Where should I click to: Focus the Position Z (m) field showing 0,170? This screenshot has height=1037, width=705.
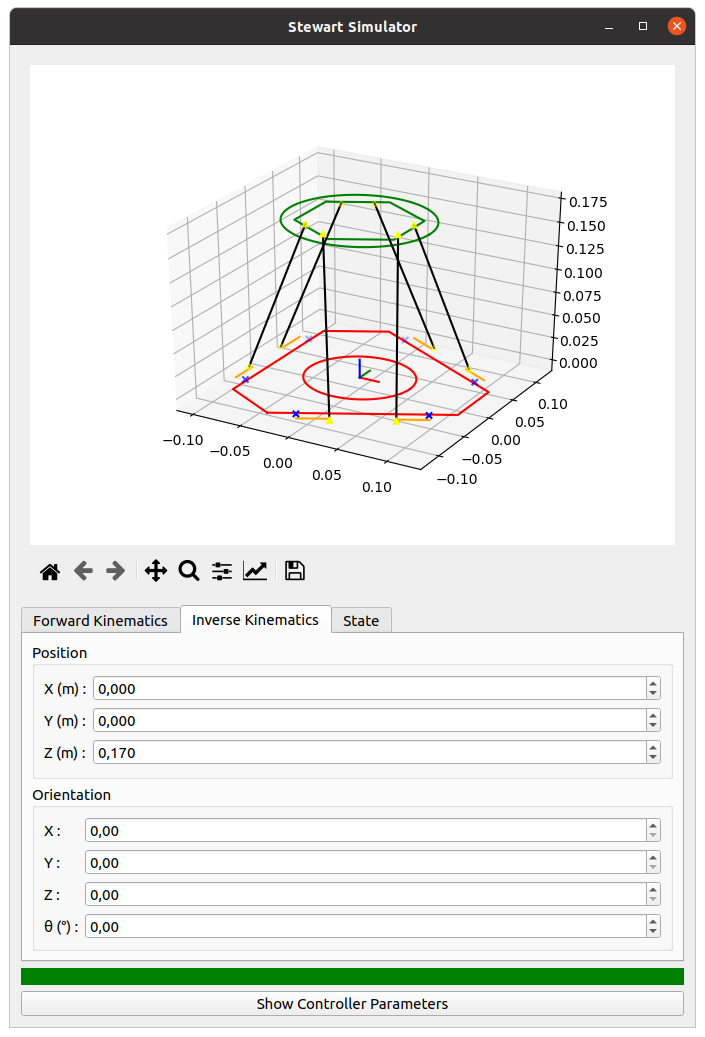coord(370,752)
